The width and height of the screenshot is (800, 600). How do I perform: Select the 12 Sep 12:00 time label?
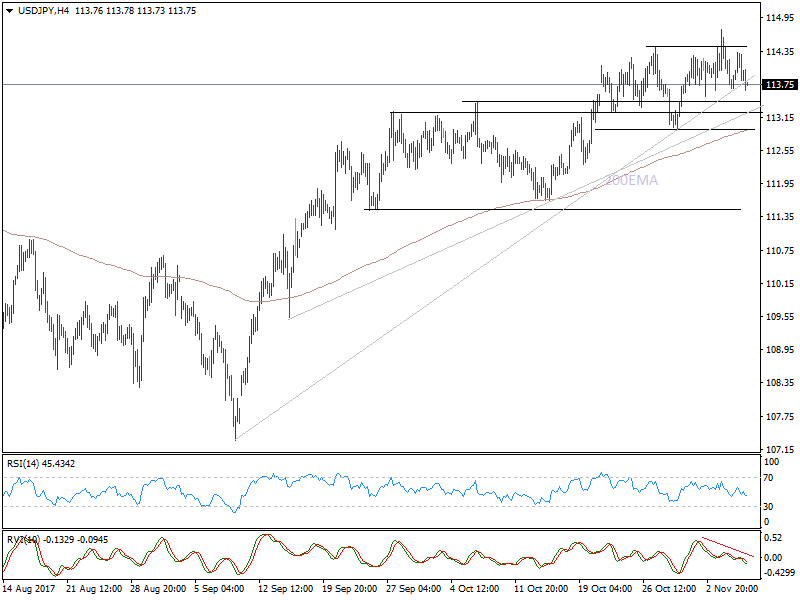tap(286, 589)
